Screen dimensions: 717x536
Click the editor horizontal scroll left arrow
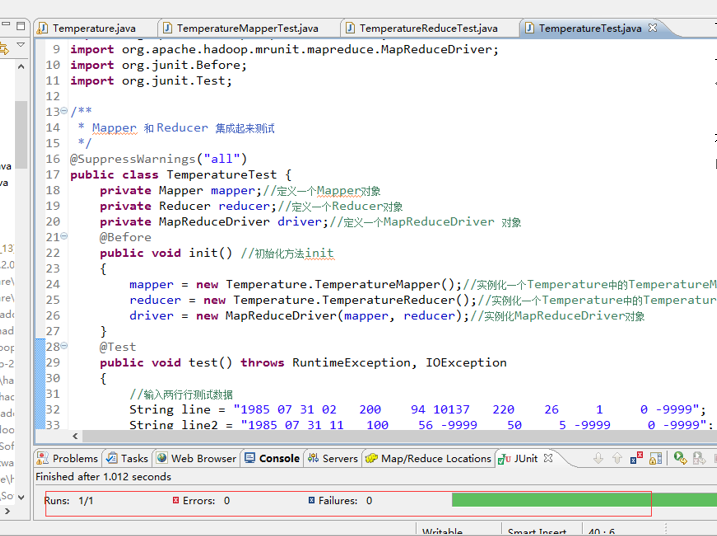point(75,436)
